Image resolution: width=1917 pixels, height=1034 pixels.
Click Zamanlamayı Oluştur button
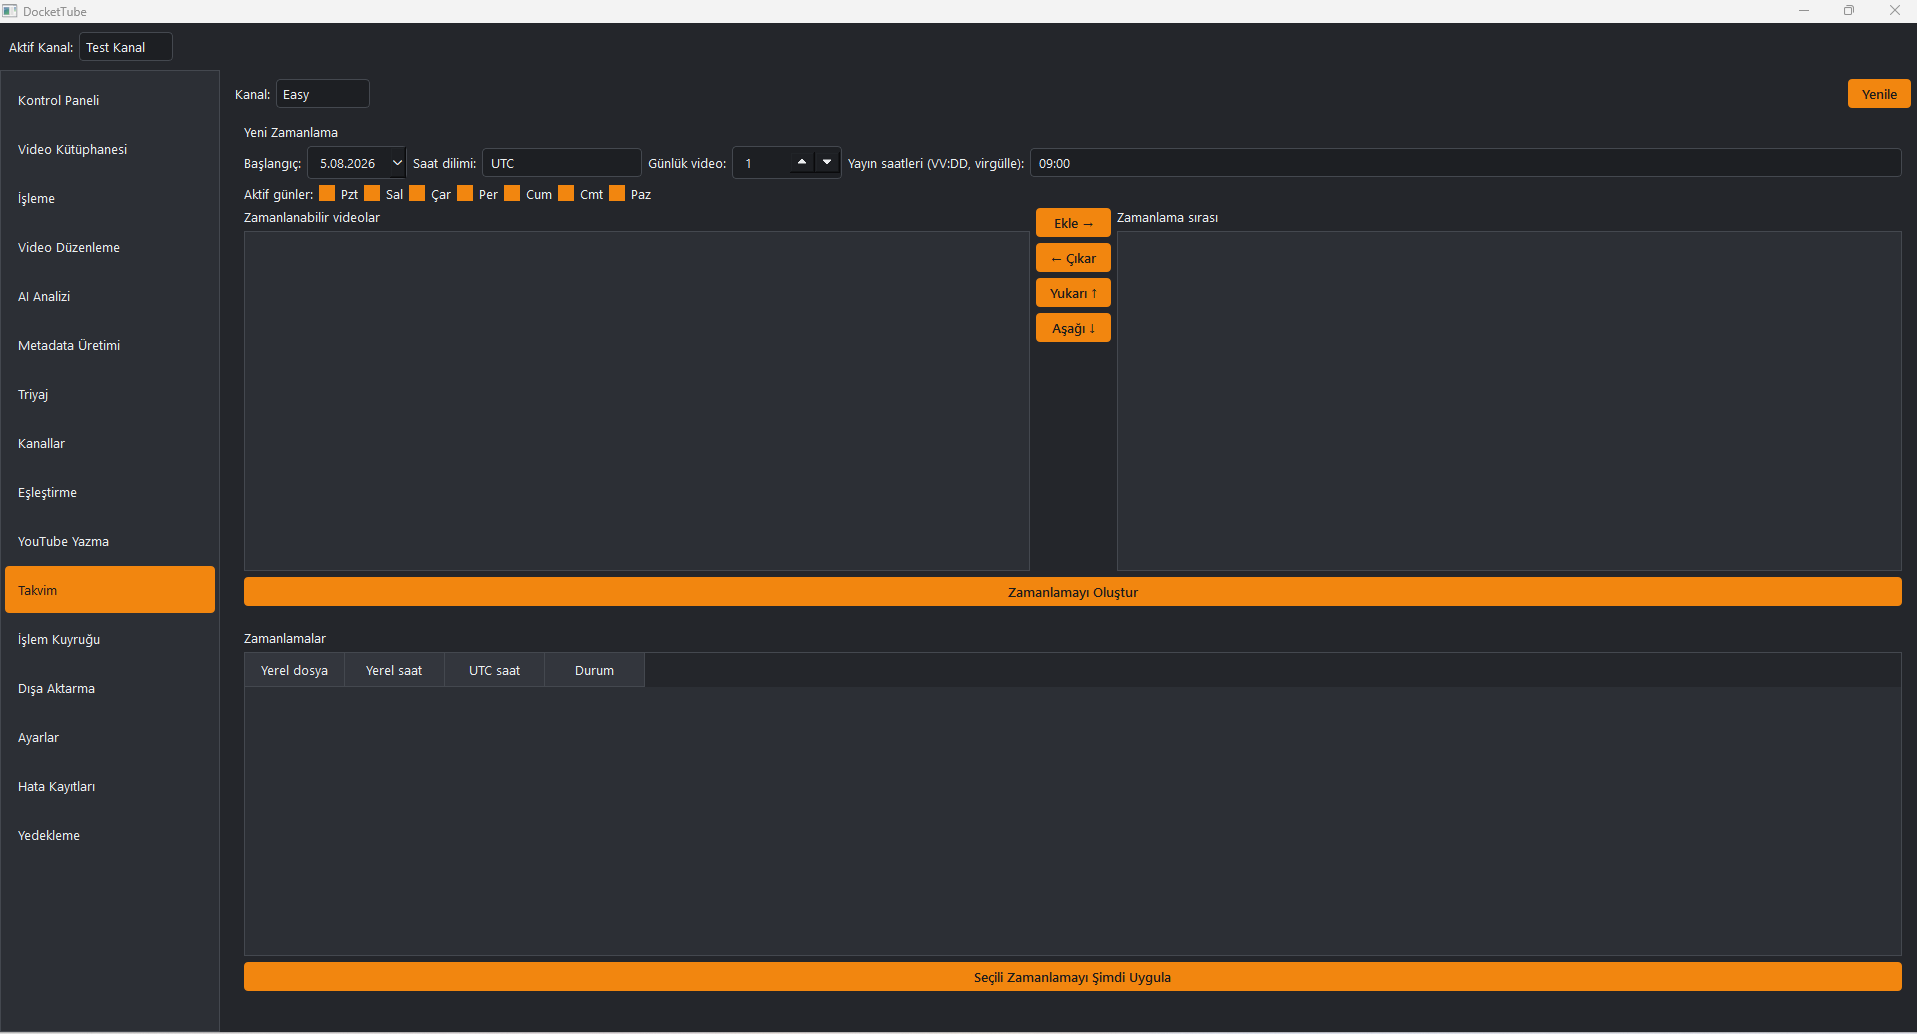[x=1073, y=592]
